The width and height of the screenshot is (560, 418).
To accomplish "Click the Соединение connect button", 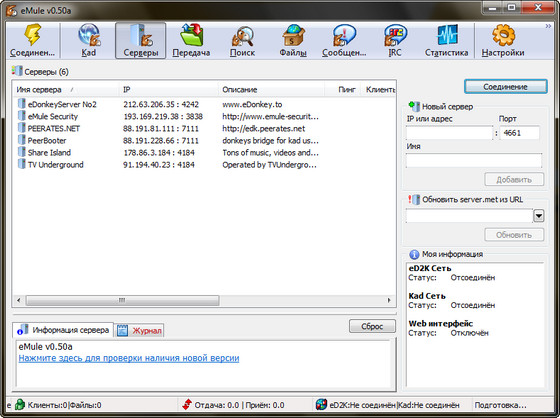I will pyautogui.click(x=505, y=87).
